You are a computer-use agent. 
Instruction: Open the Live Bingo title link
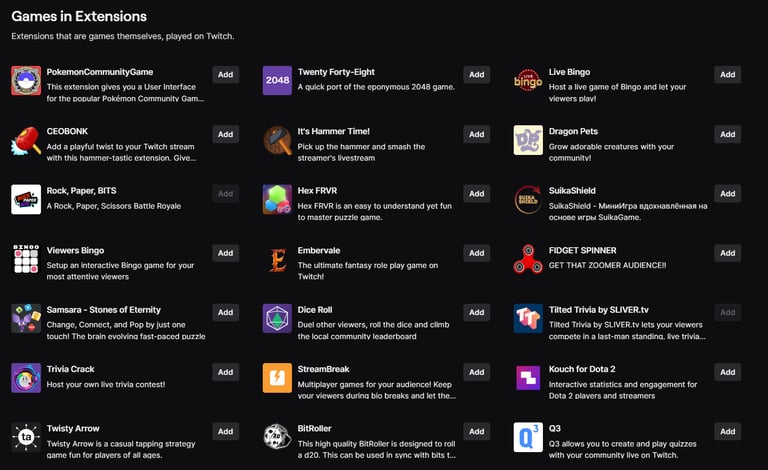(569, 72)
